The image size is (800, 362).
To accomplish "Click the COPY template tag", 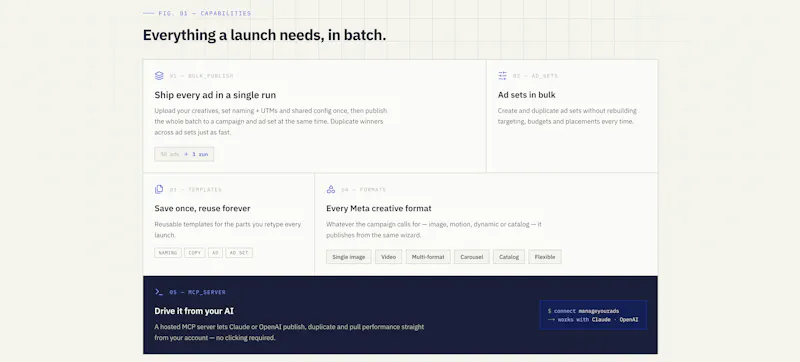I will click(x=194, y=253).
